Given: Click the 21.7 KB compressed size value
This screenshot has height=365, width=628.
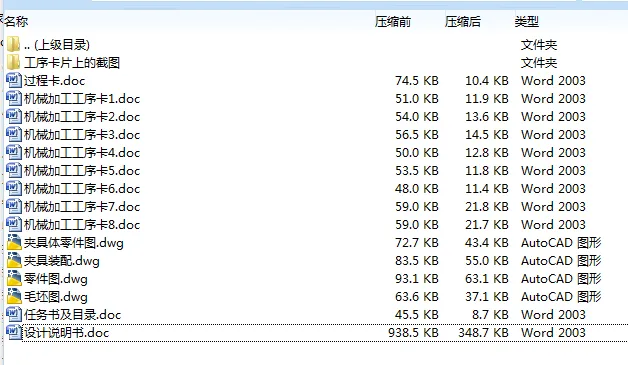Looking at the screenshot, I should pos(487,224).
